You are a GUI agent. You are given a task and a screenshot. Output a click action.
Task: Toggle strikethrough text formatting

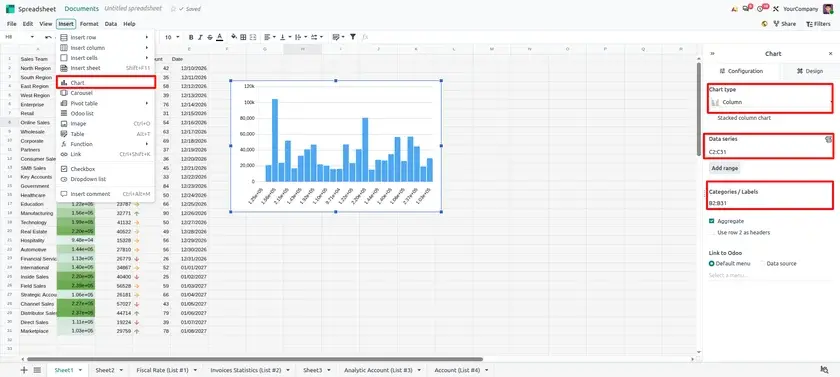[x=209, y=37]
